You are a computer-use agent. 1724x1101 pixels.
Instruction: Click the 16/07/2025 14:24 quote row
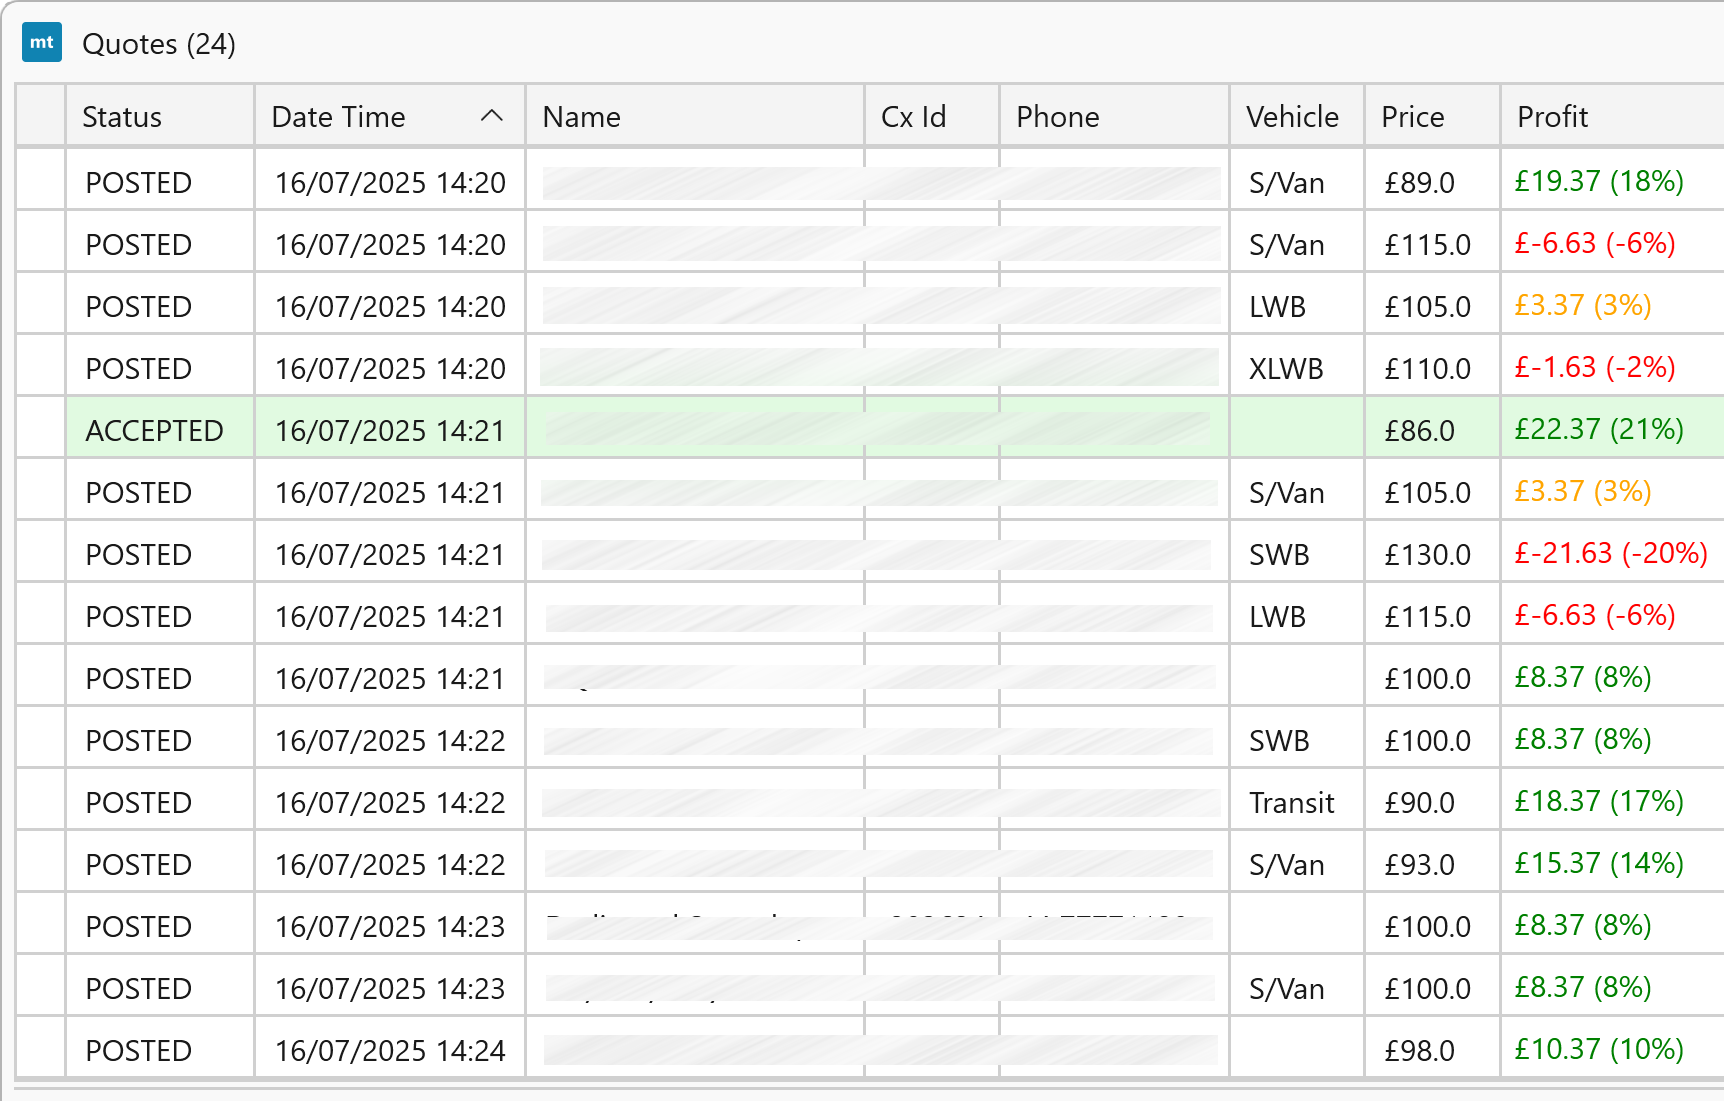[390, 1051]
